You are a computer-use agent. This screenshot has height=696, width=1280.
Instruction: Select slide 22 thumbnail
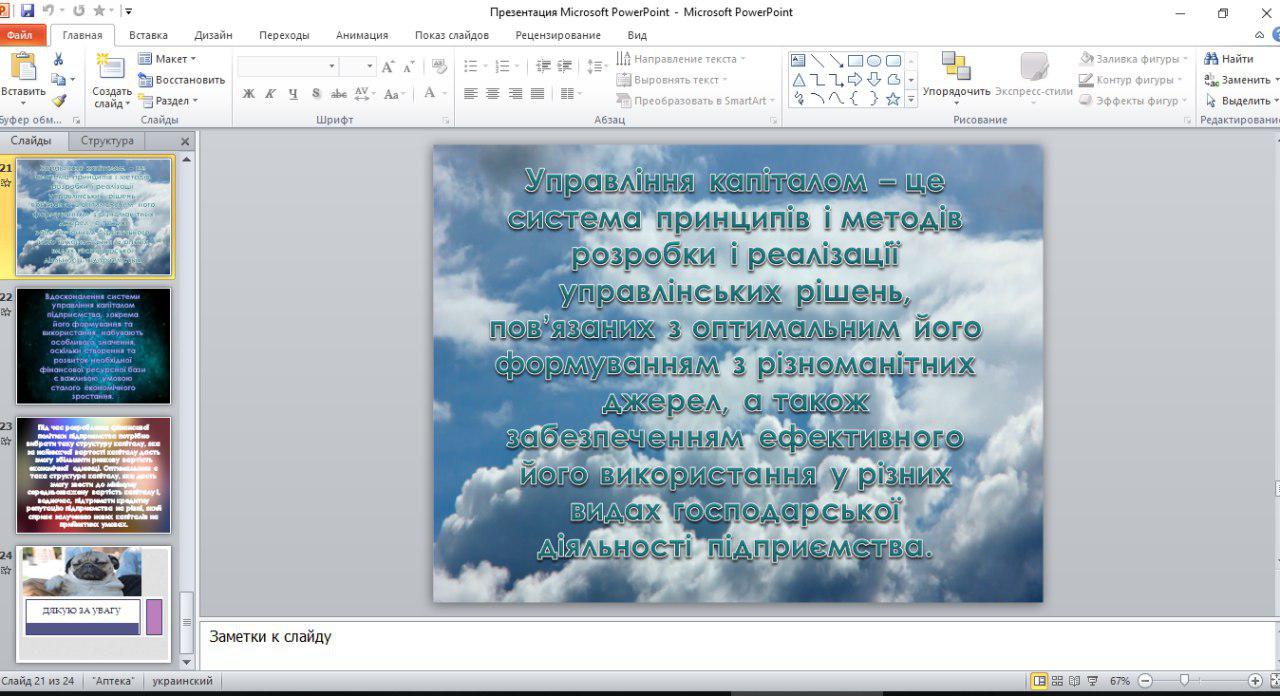pos(94,346)
